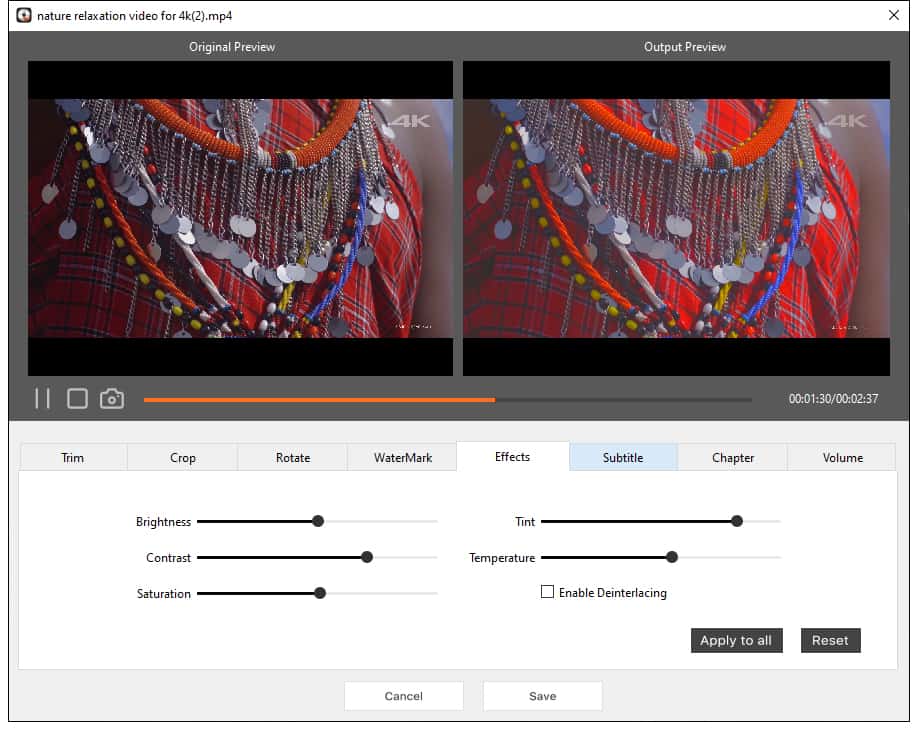Click the app icon in title bar
This screenshot has height=729, width=917.
click(x=23, y=15)
